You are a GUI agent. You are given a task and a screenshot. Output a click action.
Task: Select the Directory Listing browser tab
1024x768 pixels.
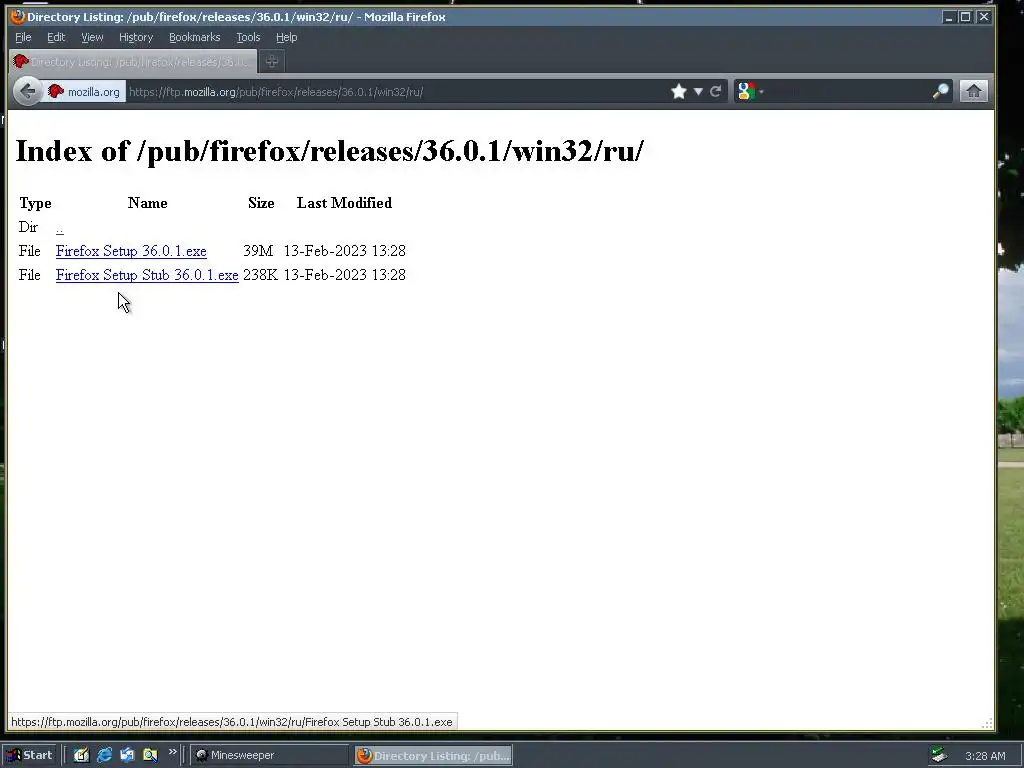tap(133, 61)
